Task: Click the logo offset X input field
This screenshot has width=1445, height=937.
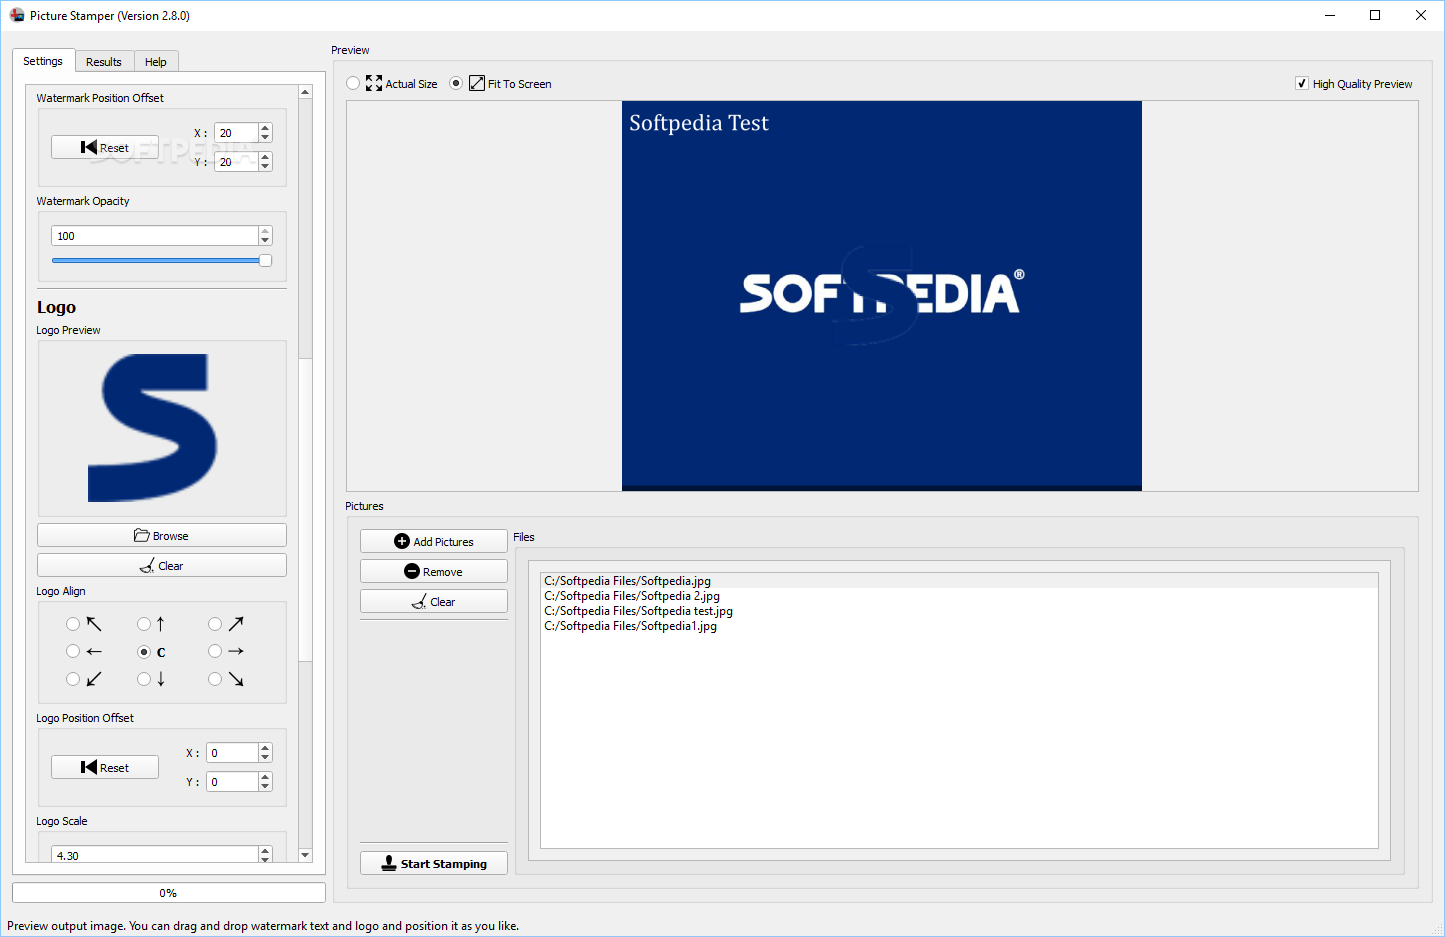Action: pyautogui.click(x=232, y=753)
